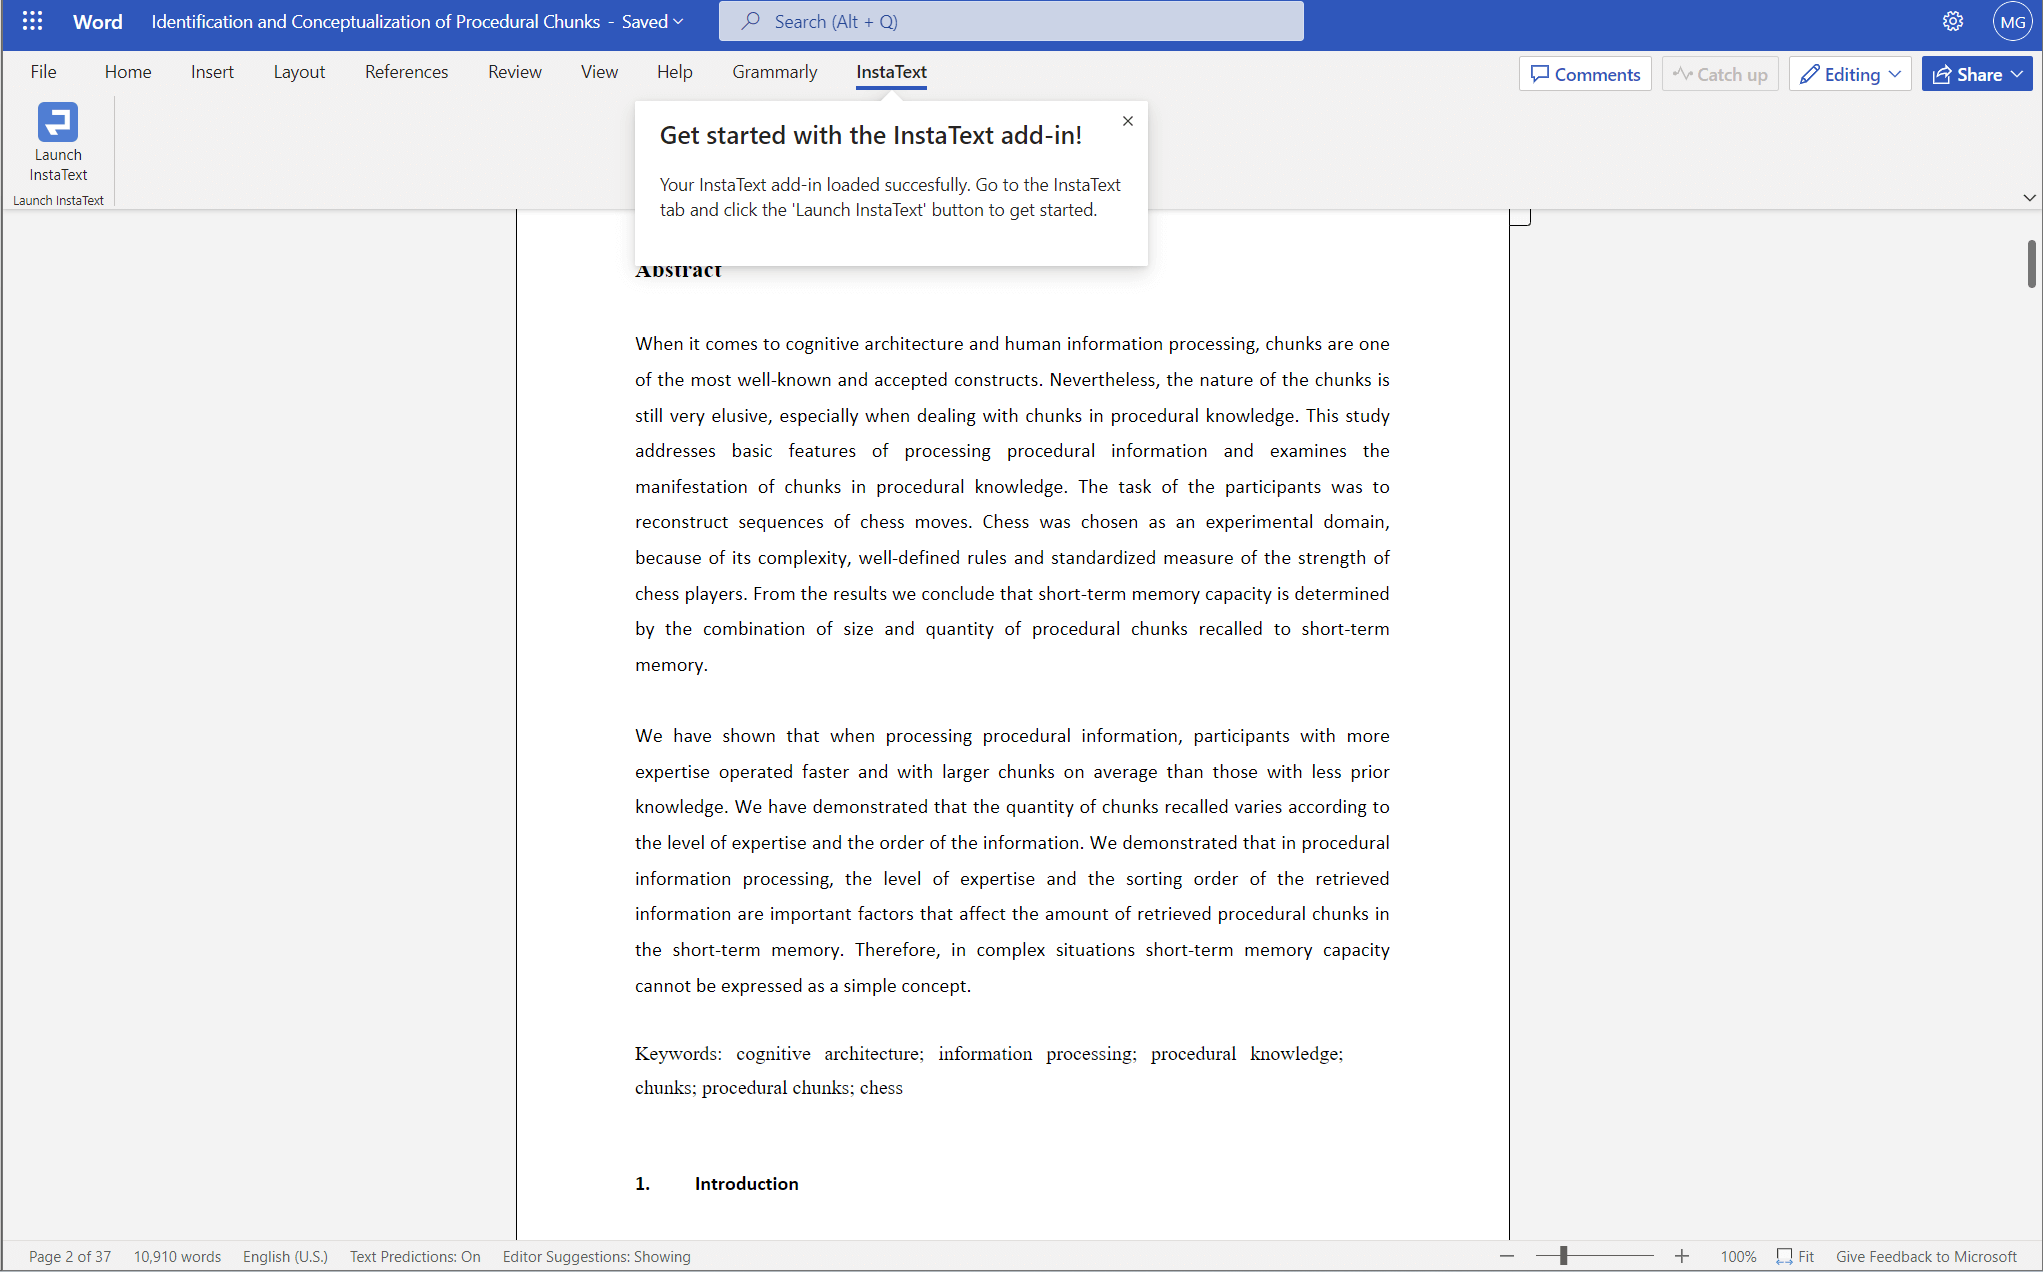Open the Fit to page control
Viewport: 2044px width, 1272px height.
pos(1796,1256)
